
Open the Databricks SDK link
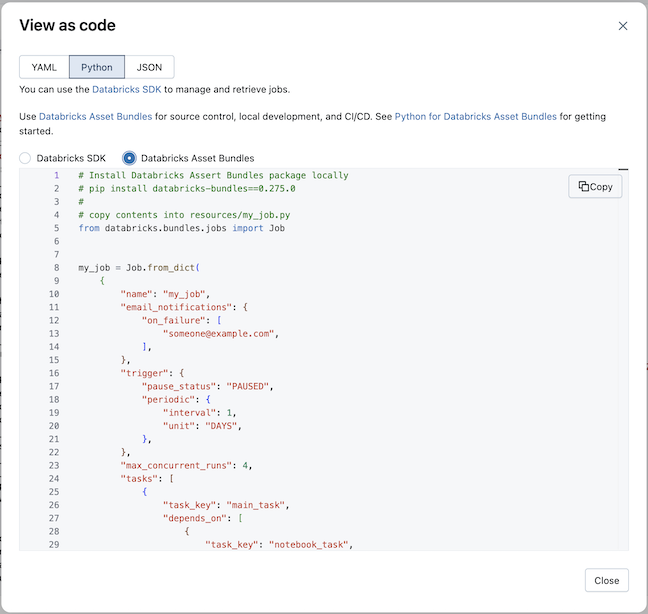click(x=134, y=90)
